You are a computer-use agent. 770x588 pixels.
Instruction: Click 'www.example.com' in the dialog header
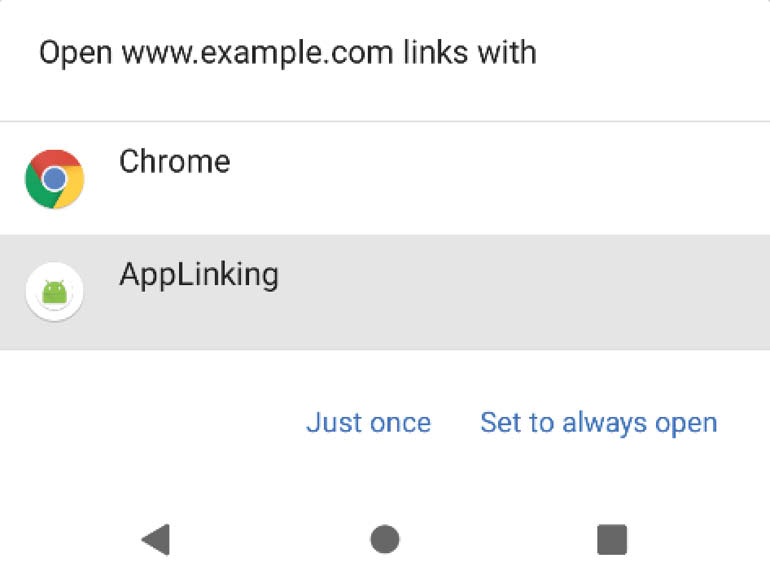tap(257, 54)
